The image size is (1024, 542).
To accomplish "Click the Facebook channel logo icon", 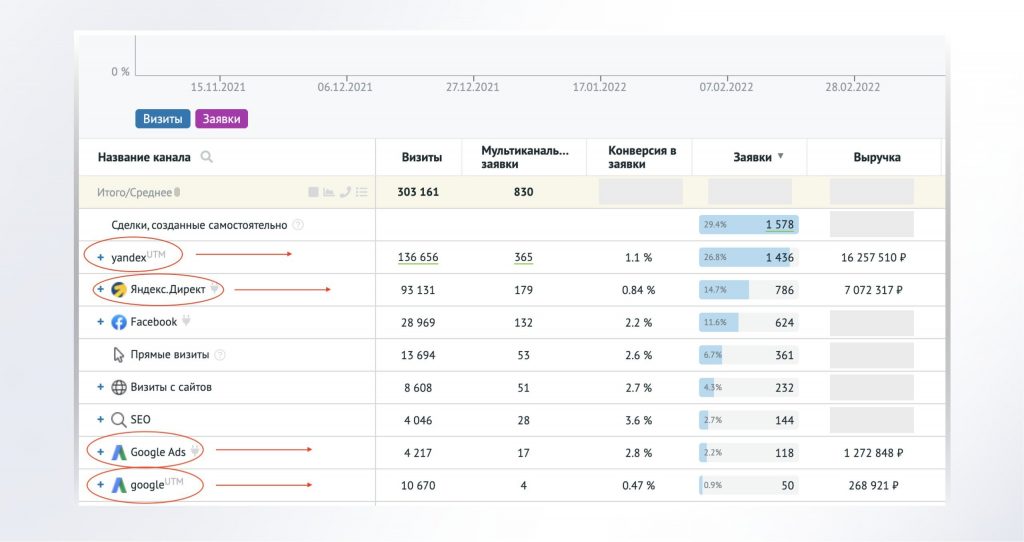I will [119, 322].
